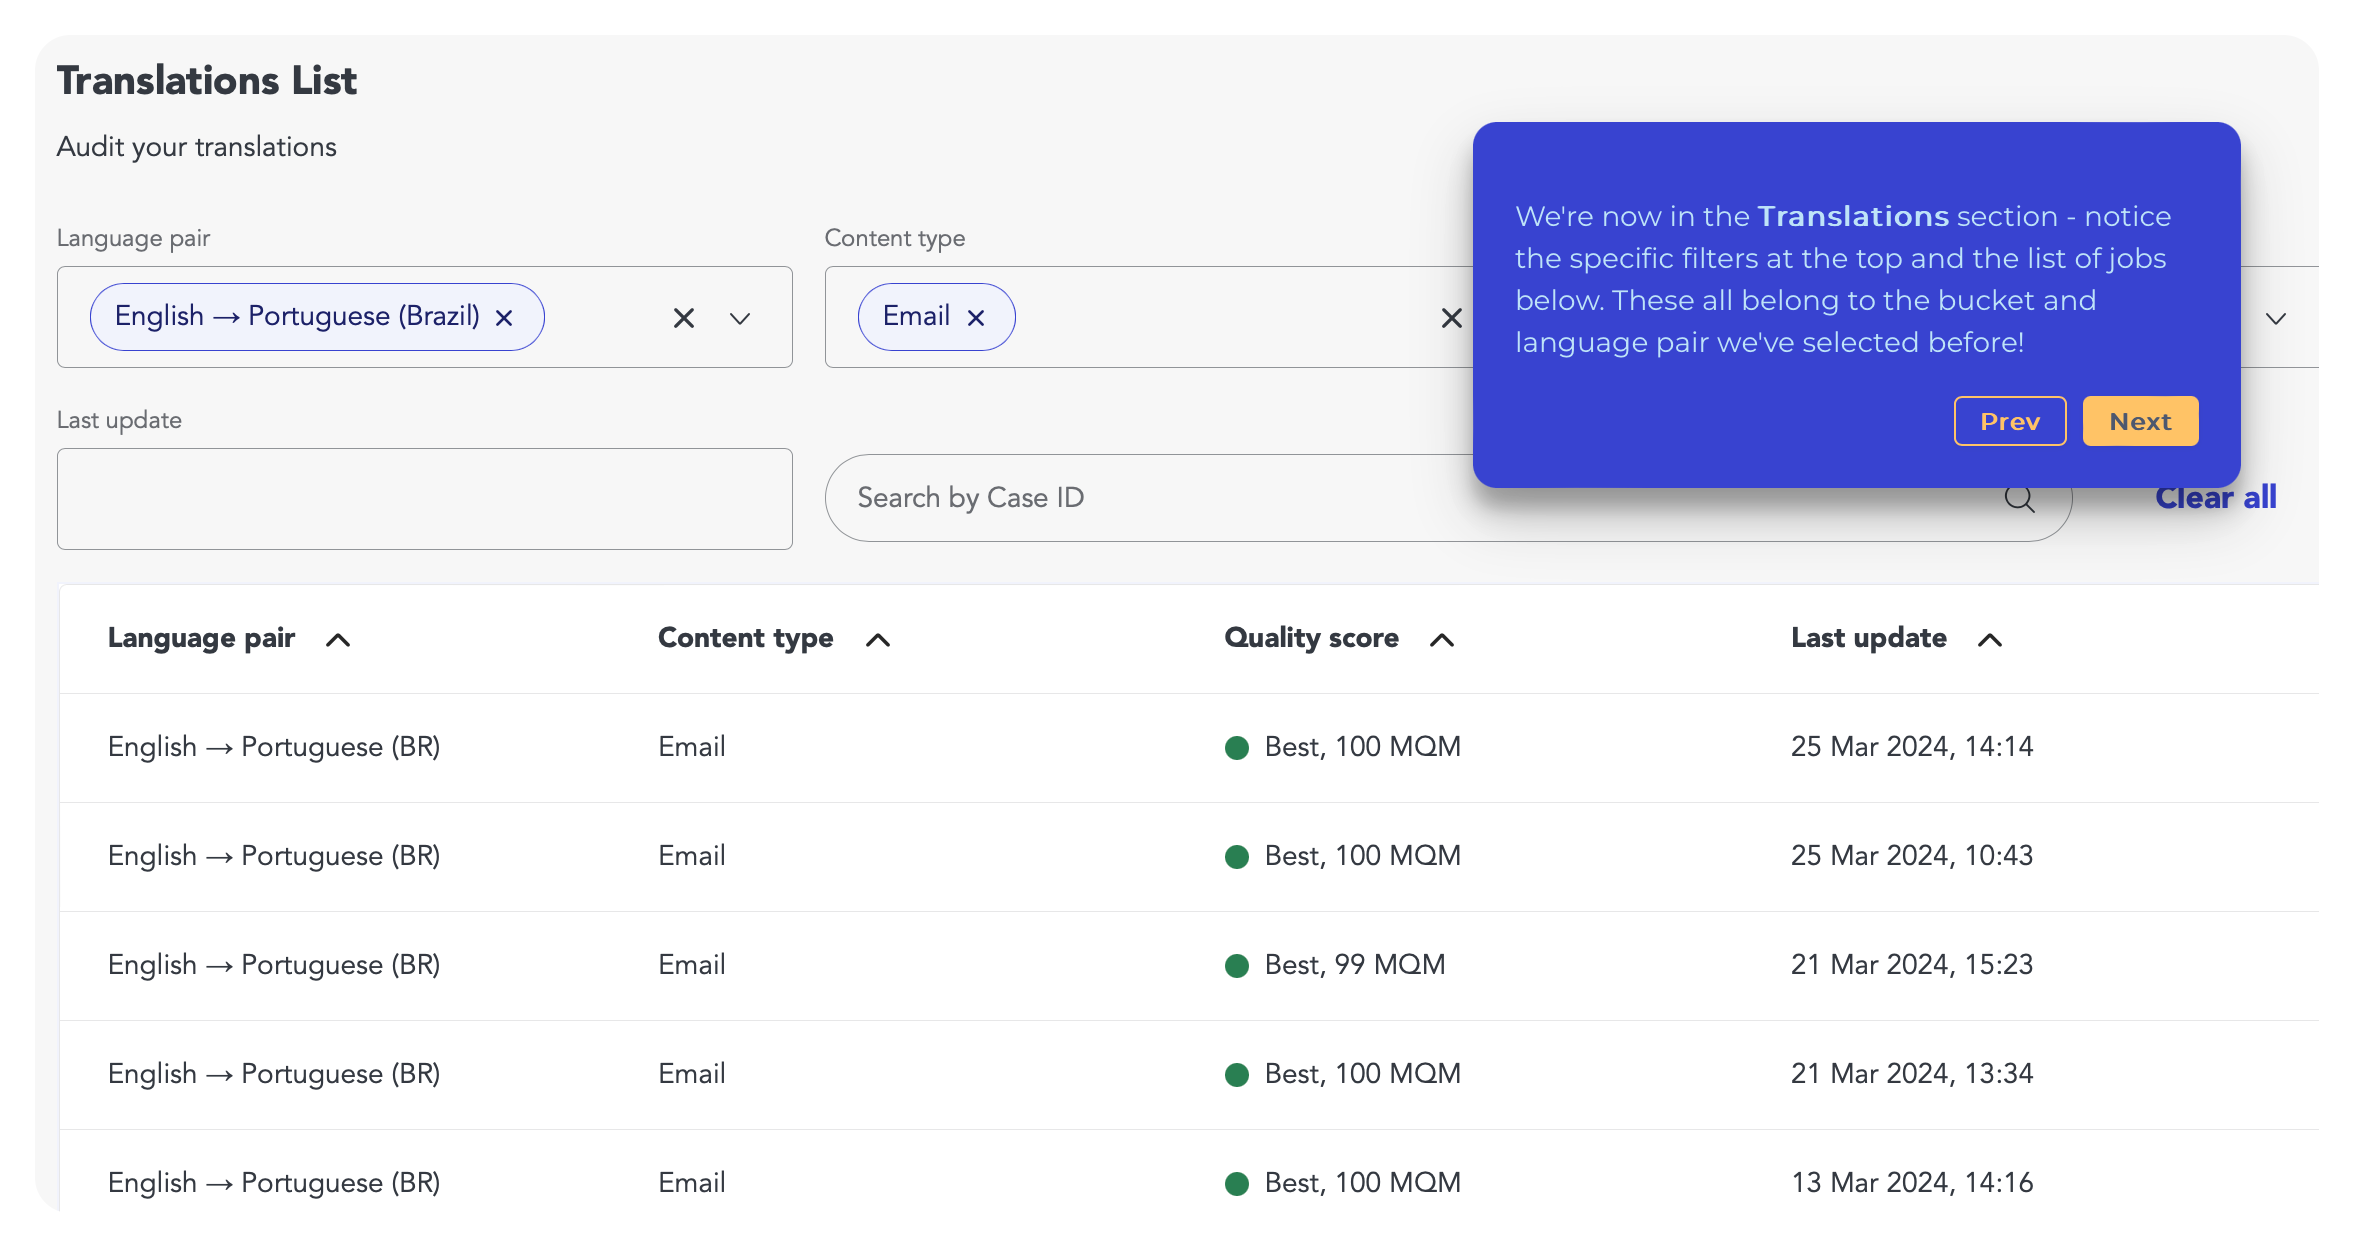Viewport: 2354px width, 1248px height.
Task: Sort by Quality score column arrow
Action: pyautogui.click(x=1442, y=640)
